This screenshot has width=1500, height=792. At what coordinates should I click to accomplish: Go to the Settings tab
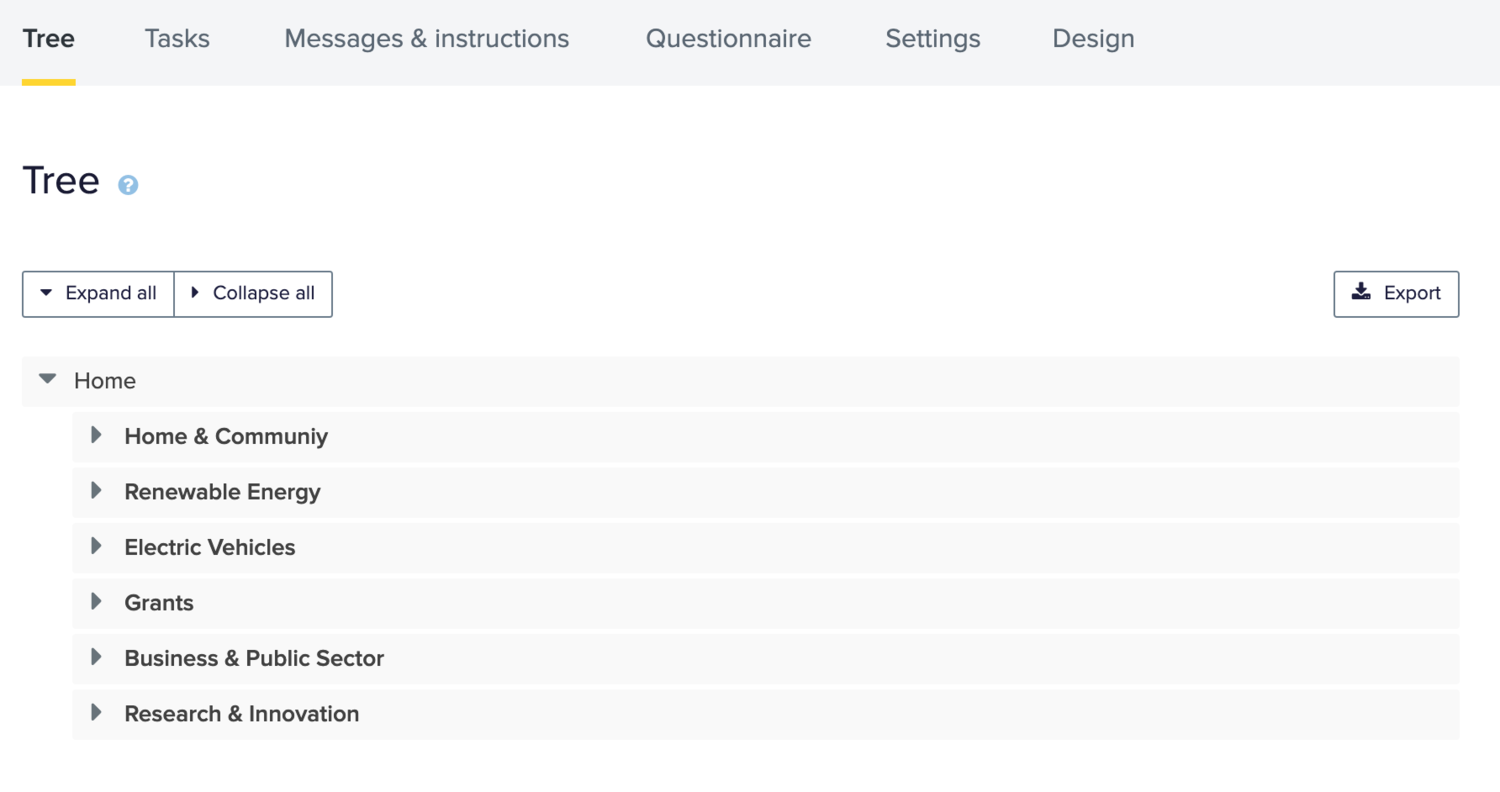[933, 39]
